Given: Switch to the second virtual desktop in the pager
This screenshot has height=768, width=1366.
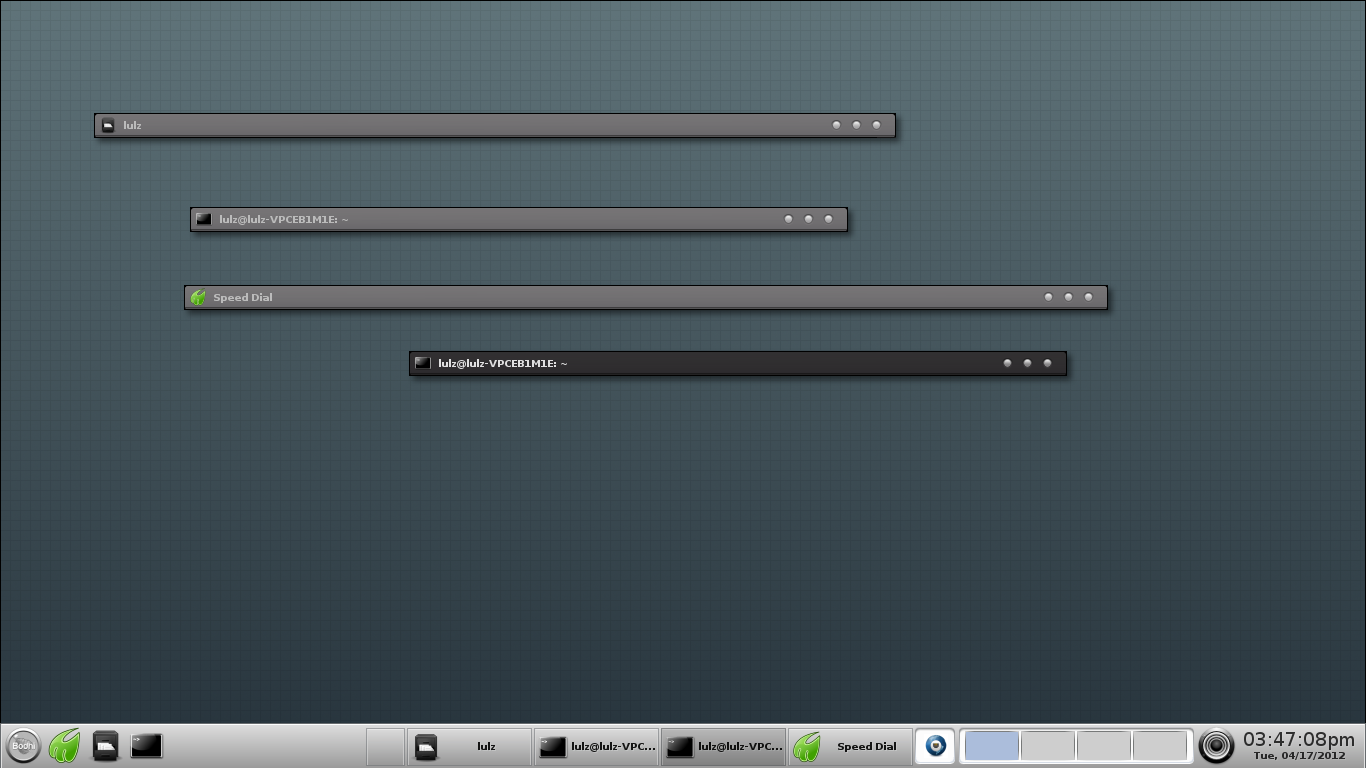Looking at the screenshot, I should click(x=1048, y=745).
